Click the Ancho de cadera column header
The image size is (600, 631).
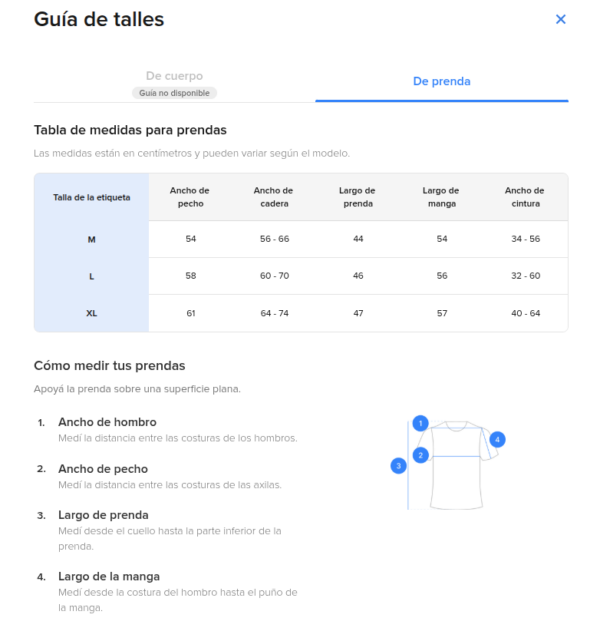[274, 197]
